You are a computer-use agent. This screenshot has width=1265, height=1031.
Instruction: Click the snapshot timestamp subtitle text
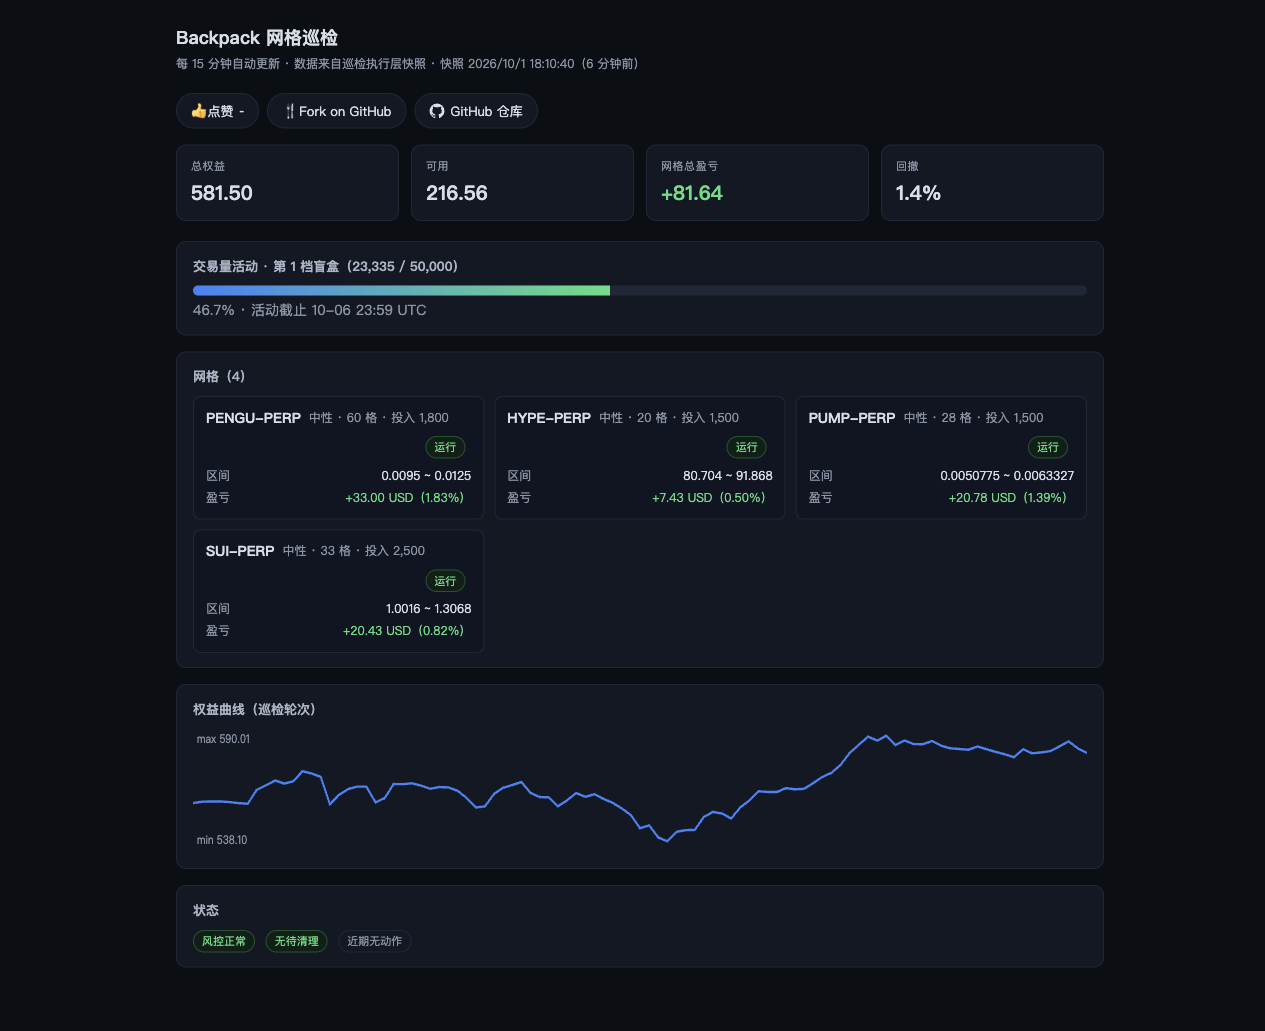tap(407, 64)
